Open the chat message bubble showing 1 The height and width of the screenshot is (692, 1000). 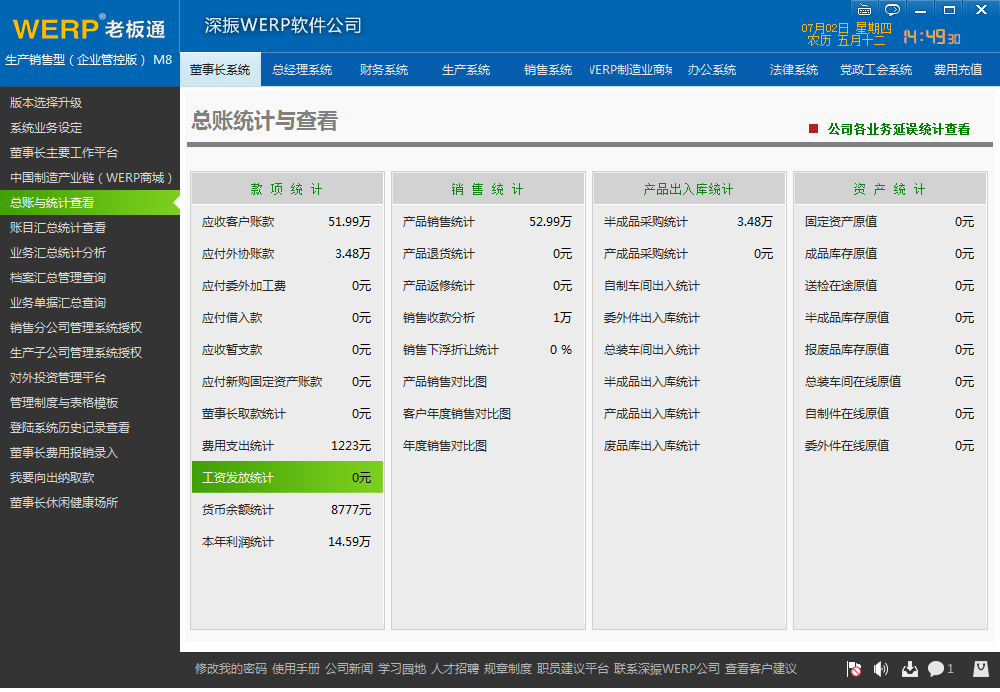click(x=940, y=669)
